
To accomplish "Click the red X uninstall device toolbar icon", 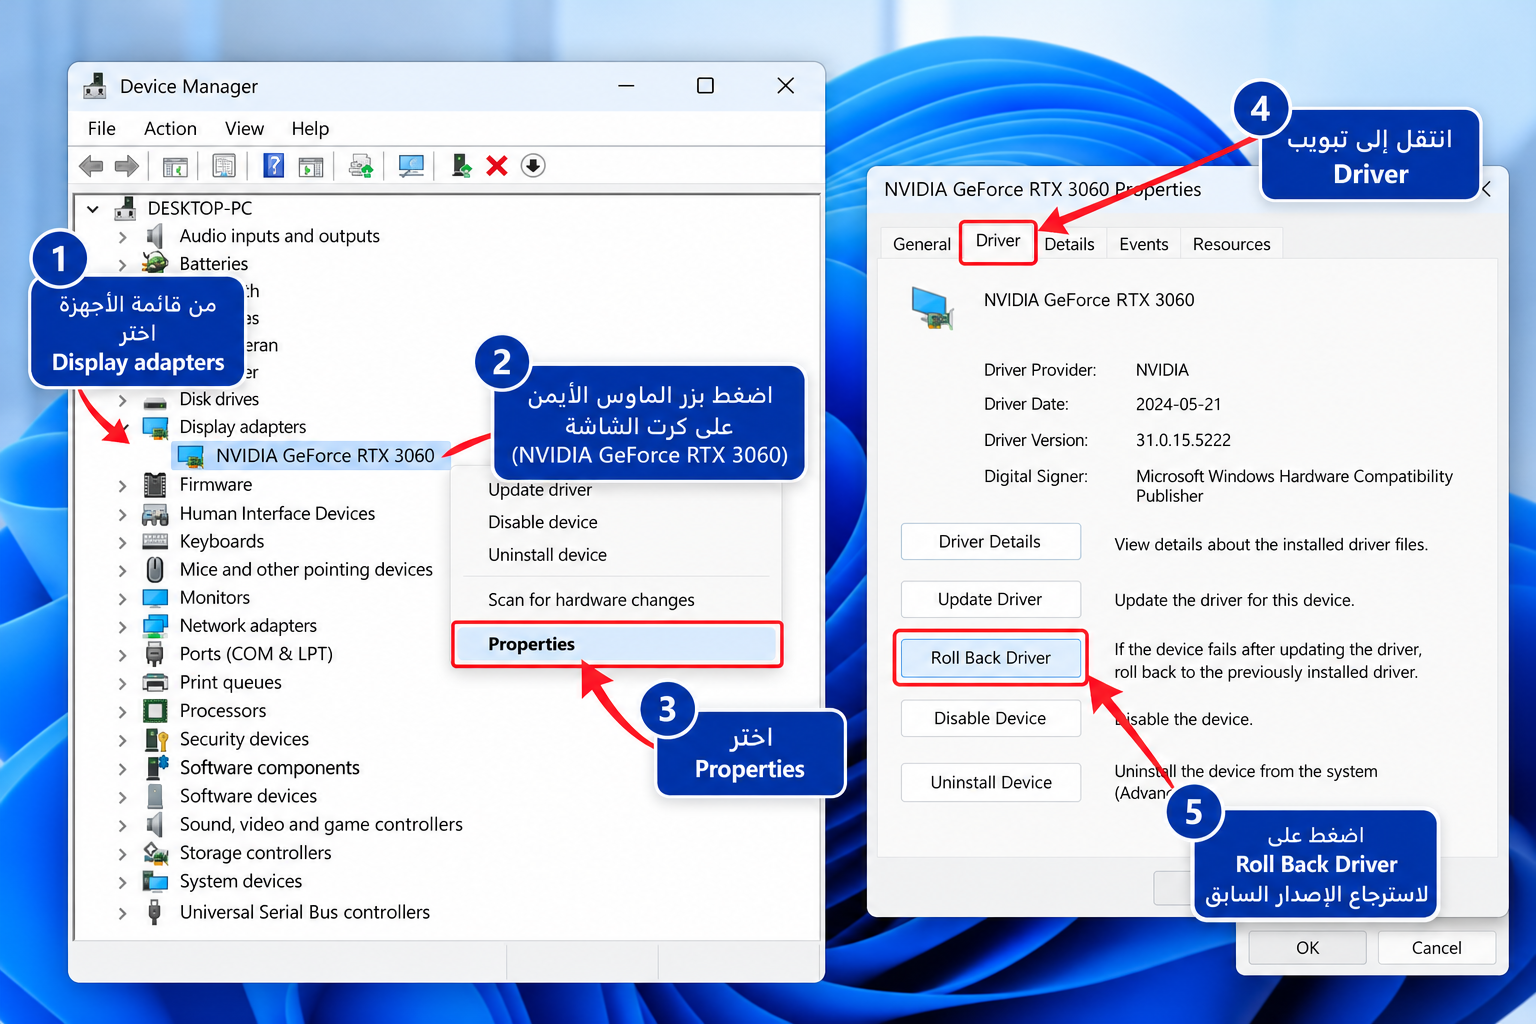I will click(497, 166).
